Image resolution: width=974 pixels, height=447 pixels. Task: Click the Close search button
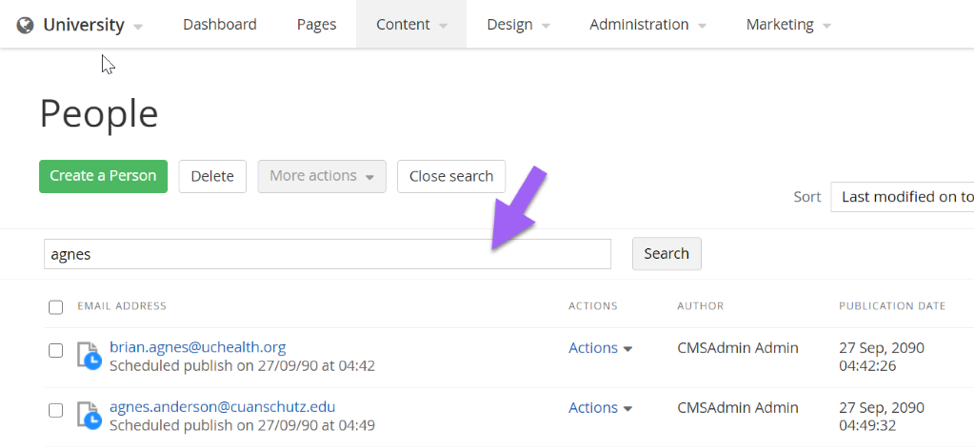tap(451, 176)
